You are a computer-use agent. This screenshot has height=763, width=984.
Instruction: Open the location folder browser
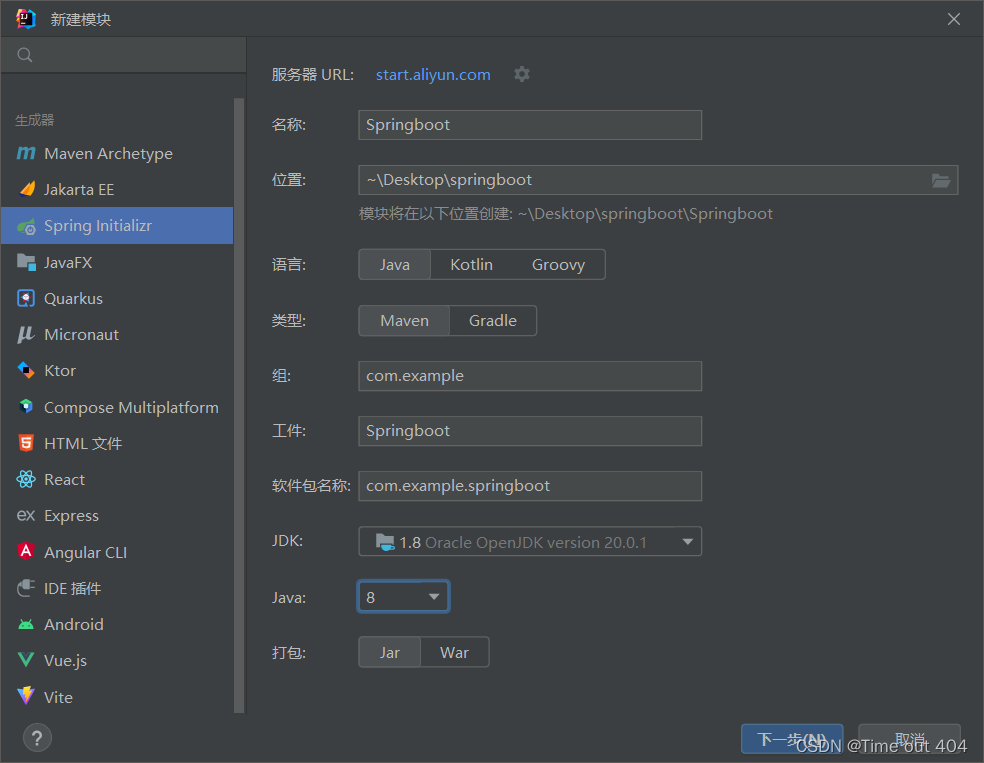[940, 180]
